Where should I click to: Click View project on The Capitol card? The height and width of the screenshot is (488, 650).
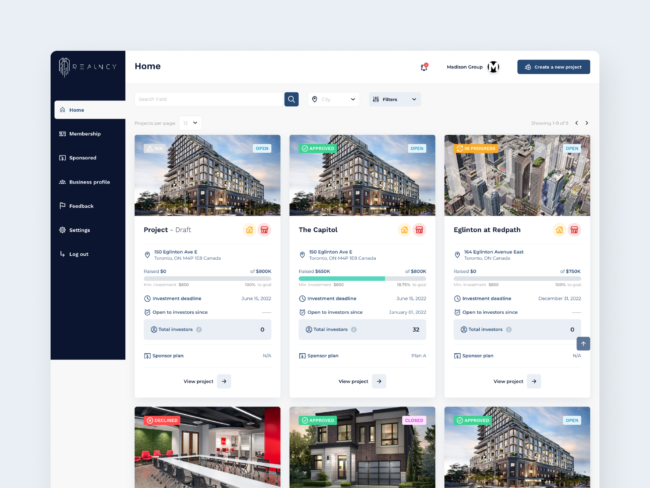pos(353,381)
